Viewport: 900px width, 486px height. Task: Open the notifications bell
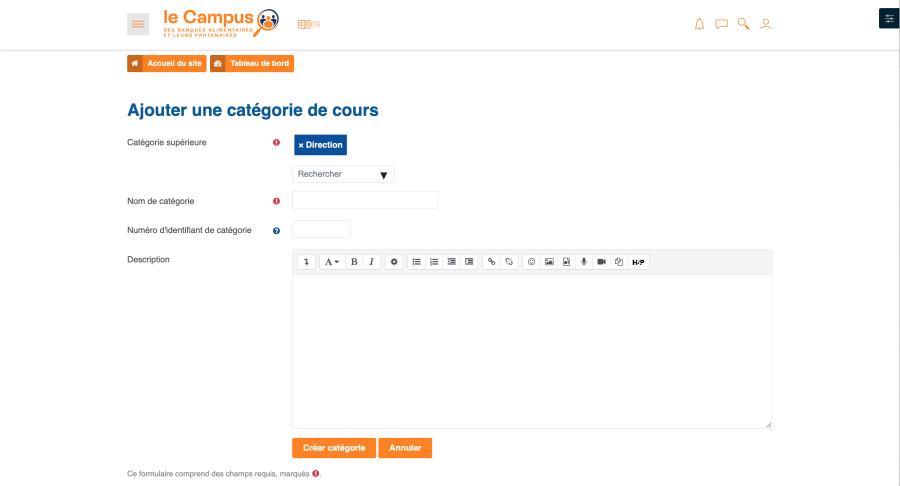click(699, 24)
